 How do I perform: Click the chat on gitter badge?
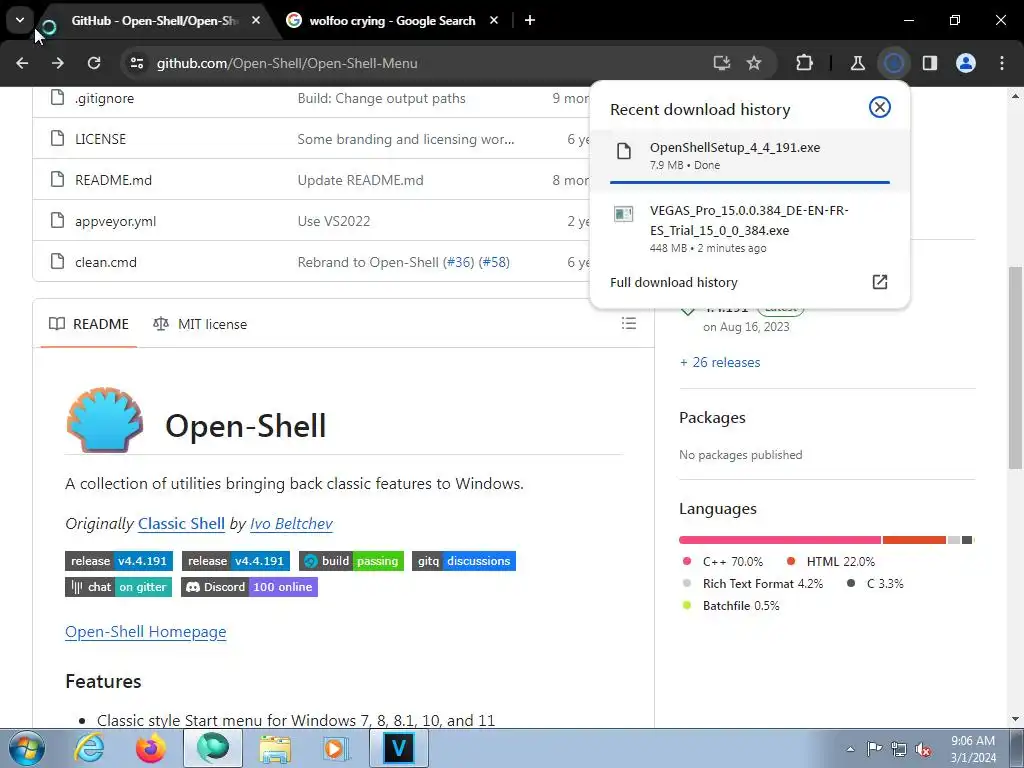[x=118, y=587]
